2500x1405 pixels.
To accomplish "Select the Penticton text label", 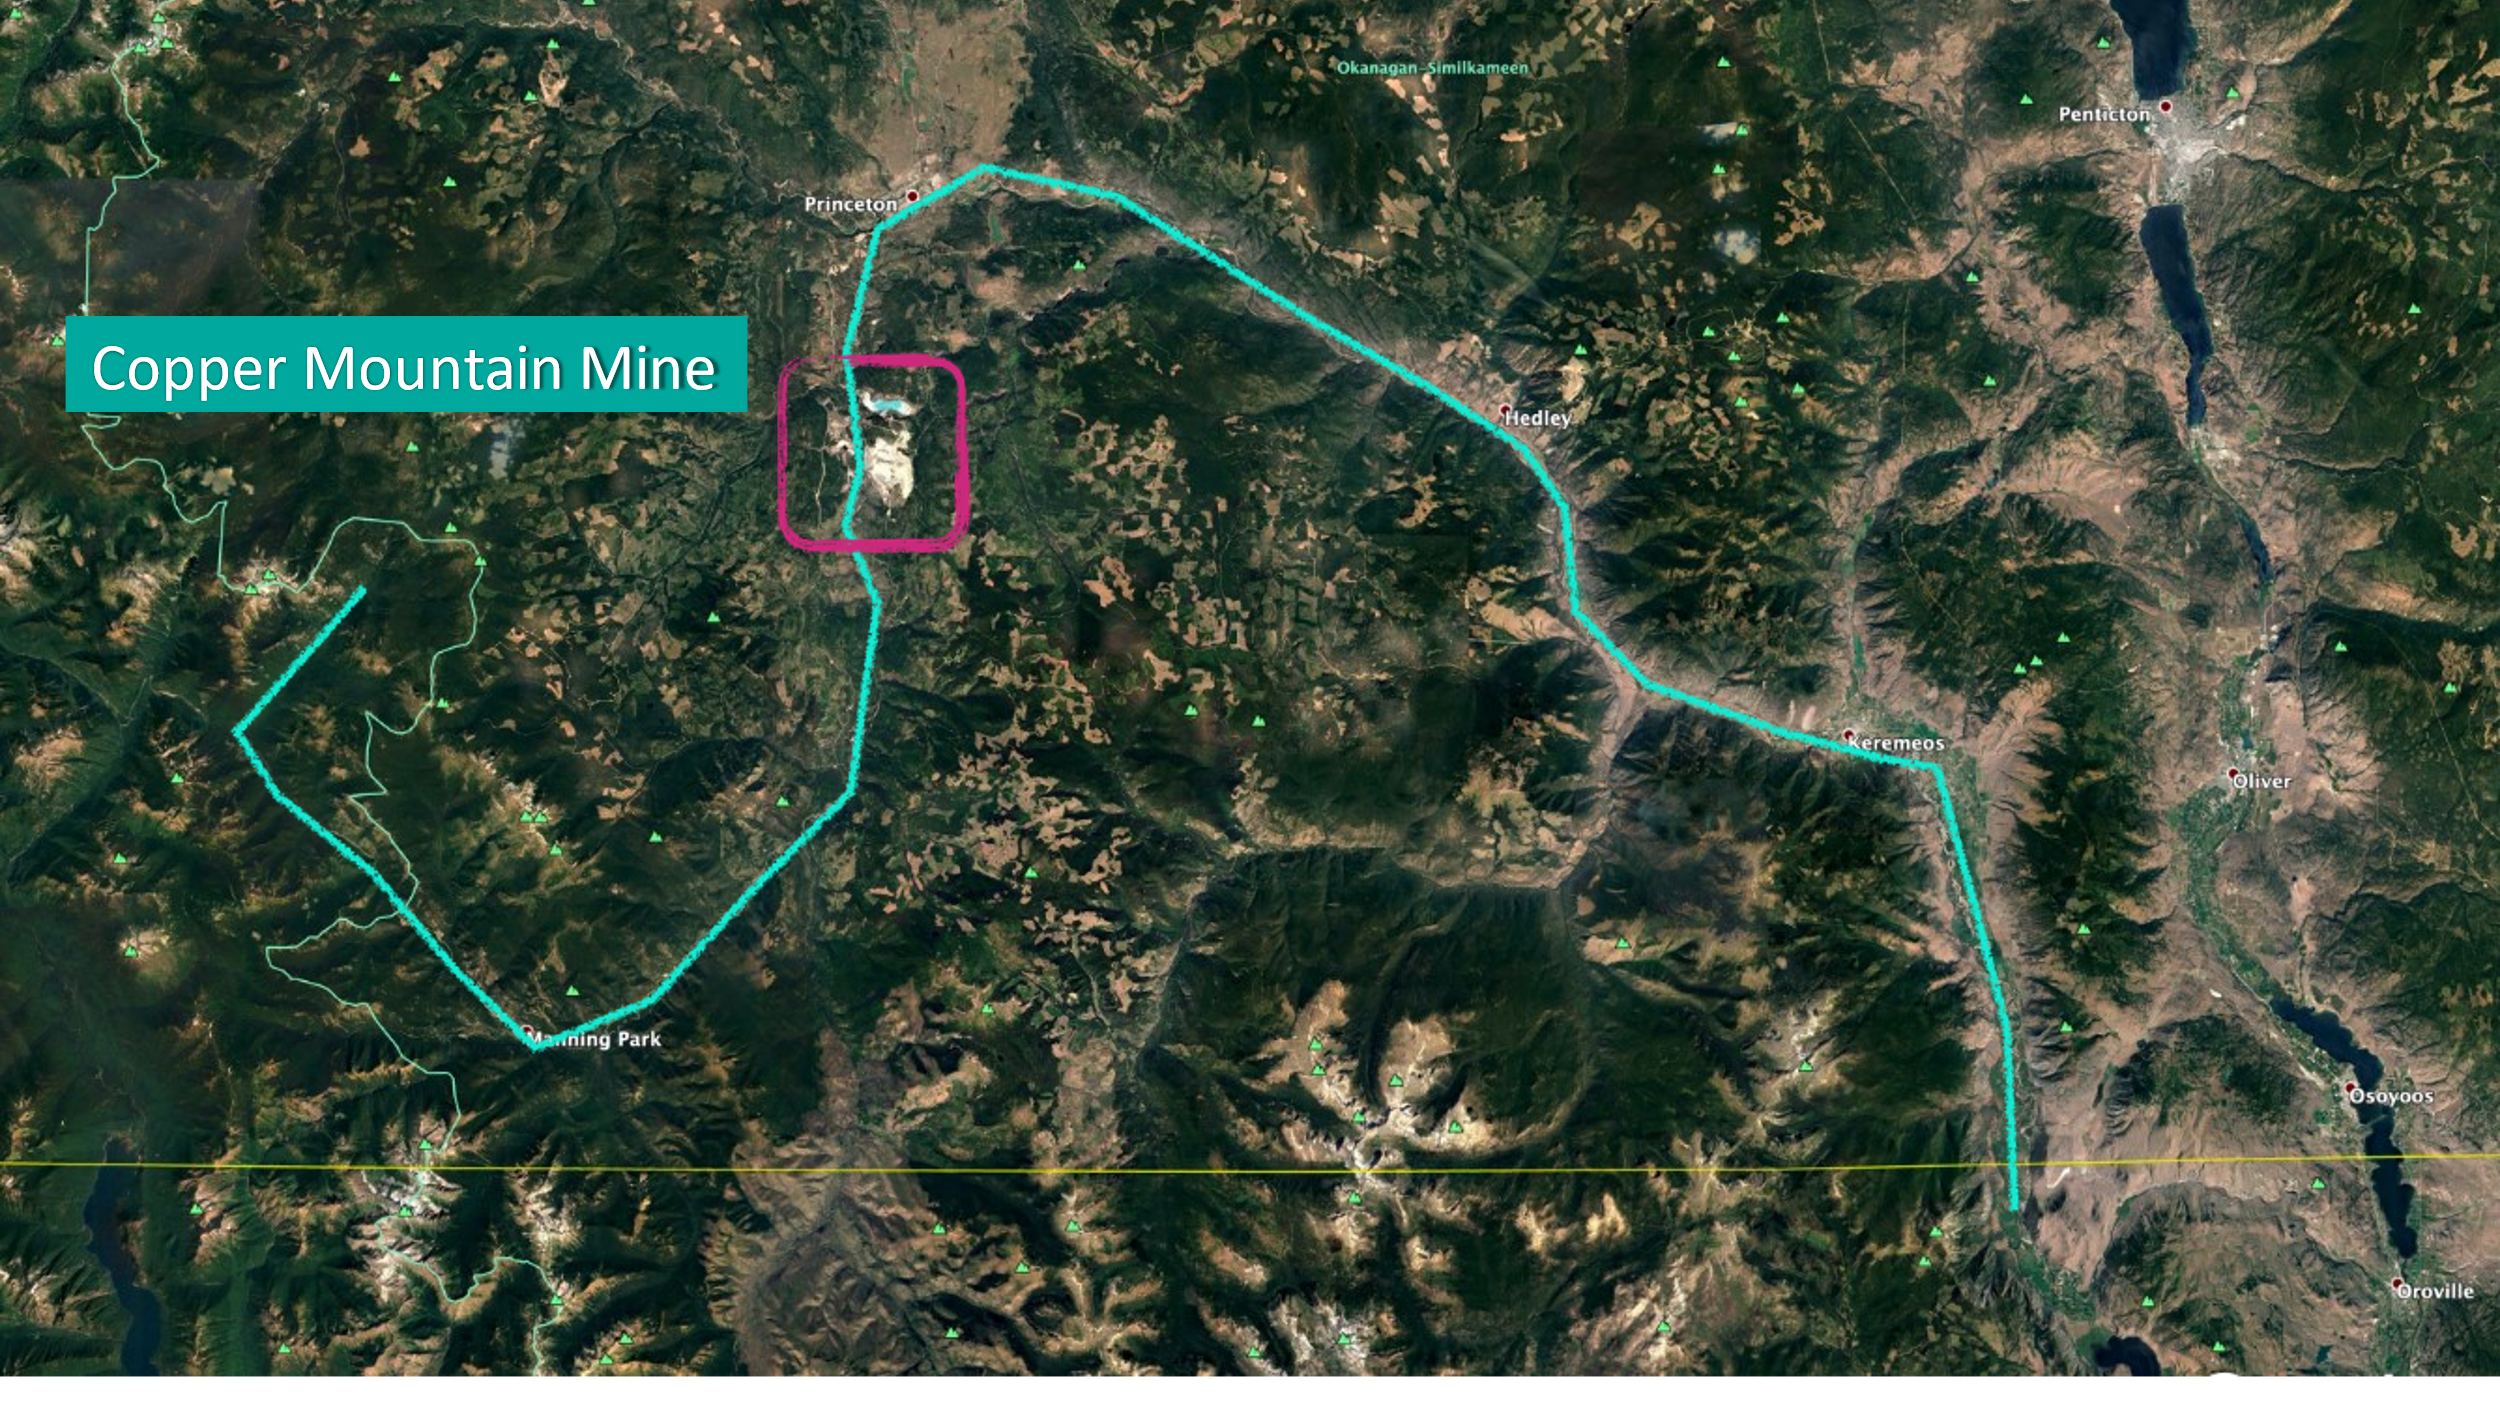I will (2104, 115).
